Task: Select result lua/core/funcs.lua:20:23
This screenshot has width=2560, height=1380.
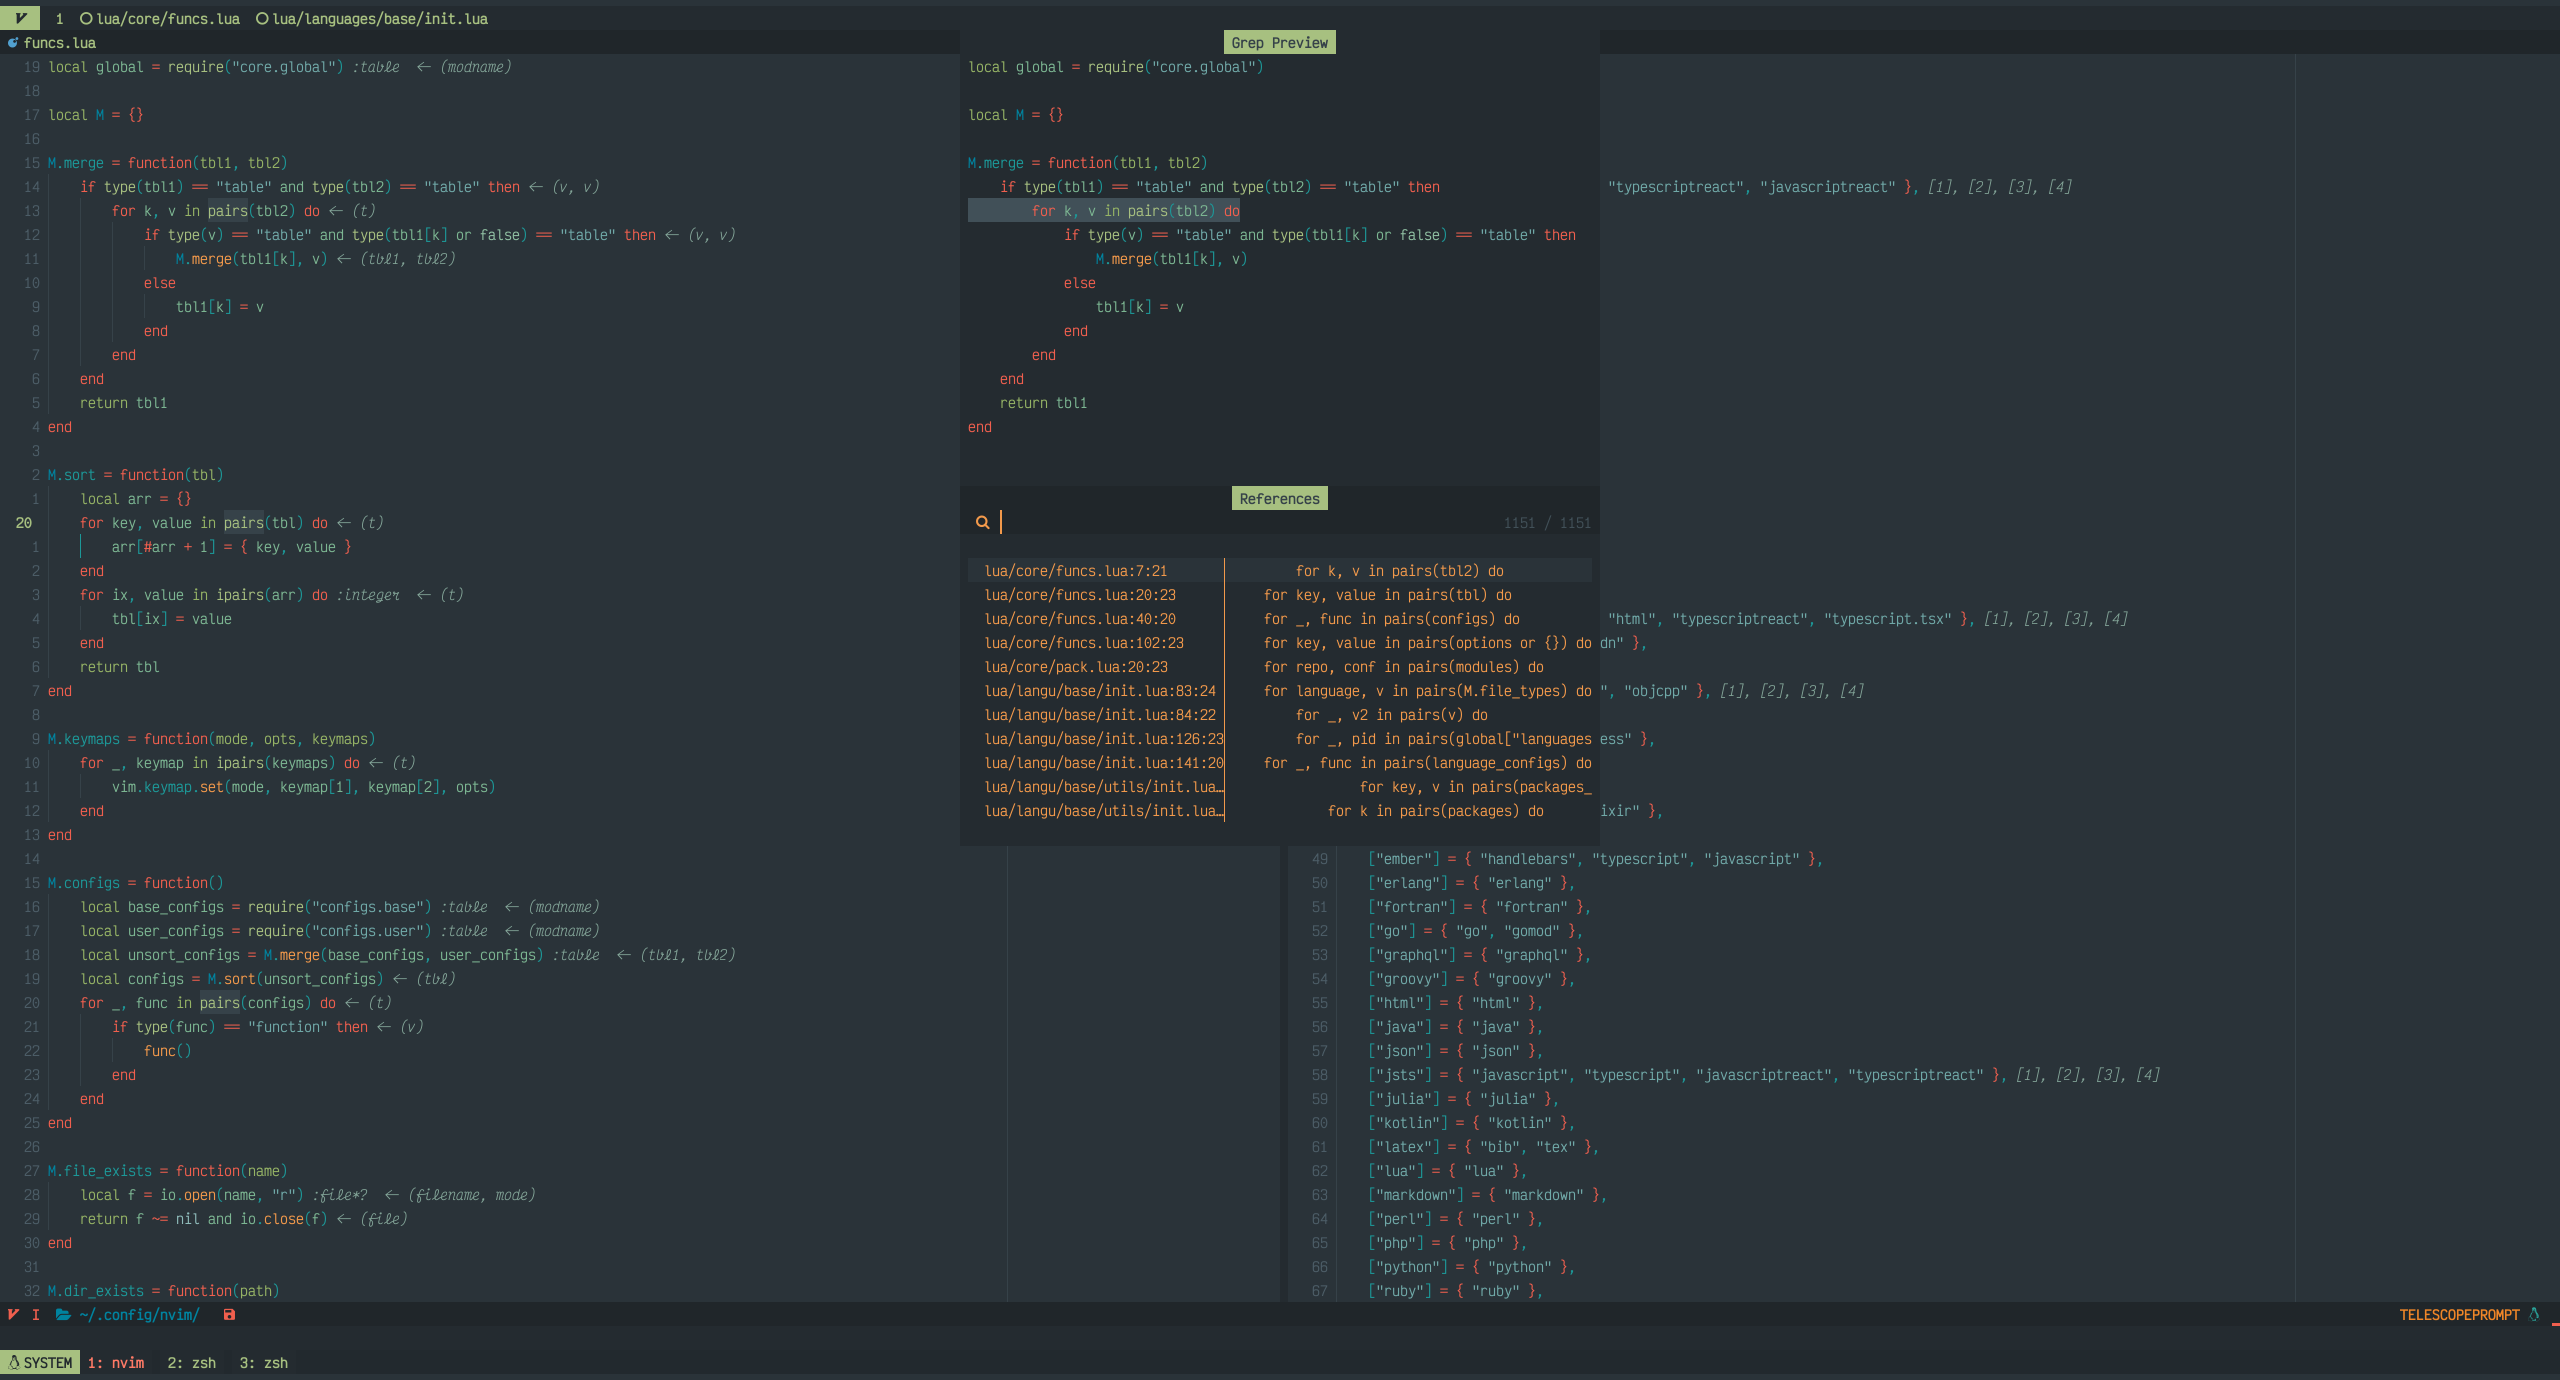Action: [x=1080, y=595]
